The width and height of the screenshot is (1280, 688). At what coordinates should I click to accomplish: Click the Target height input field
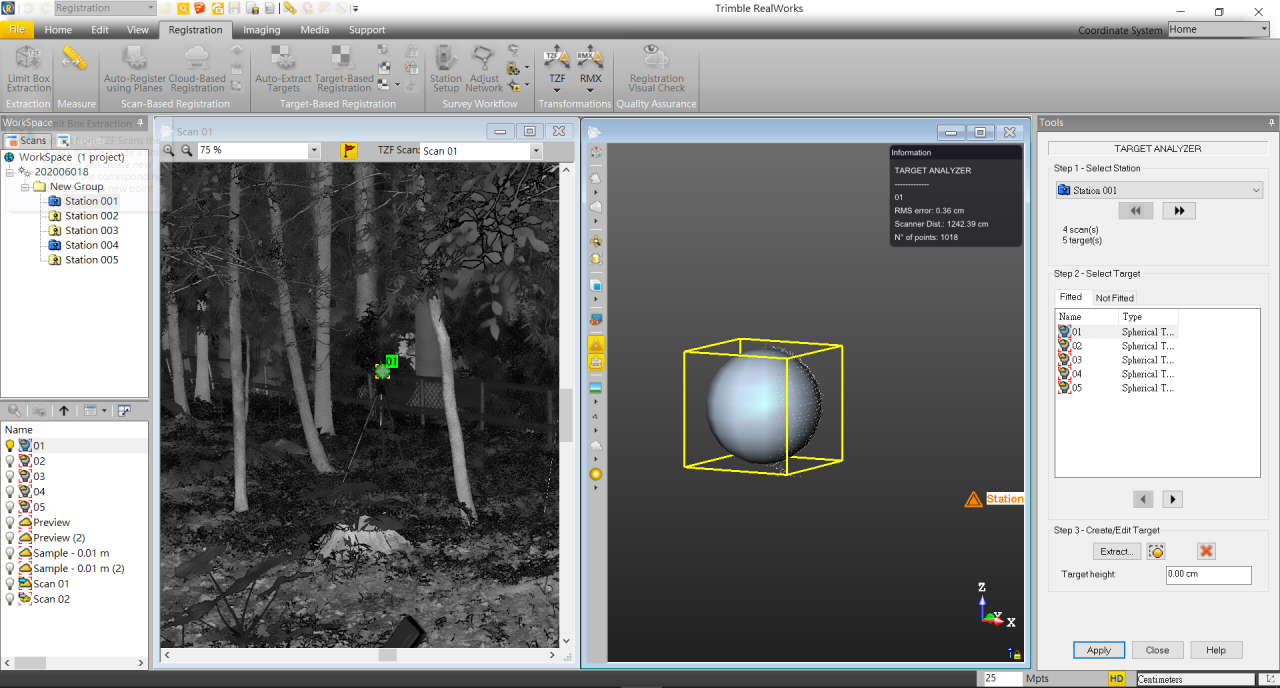point(1208,575)
